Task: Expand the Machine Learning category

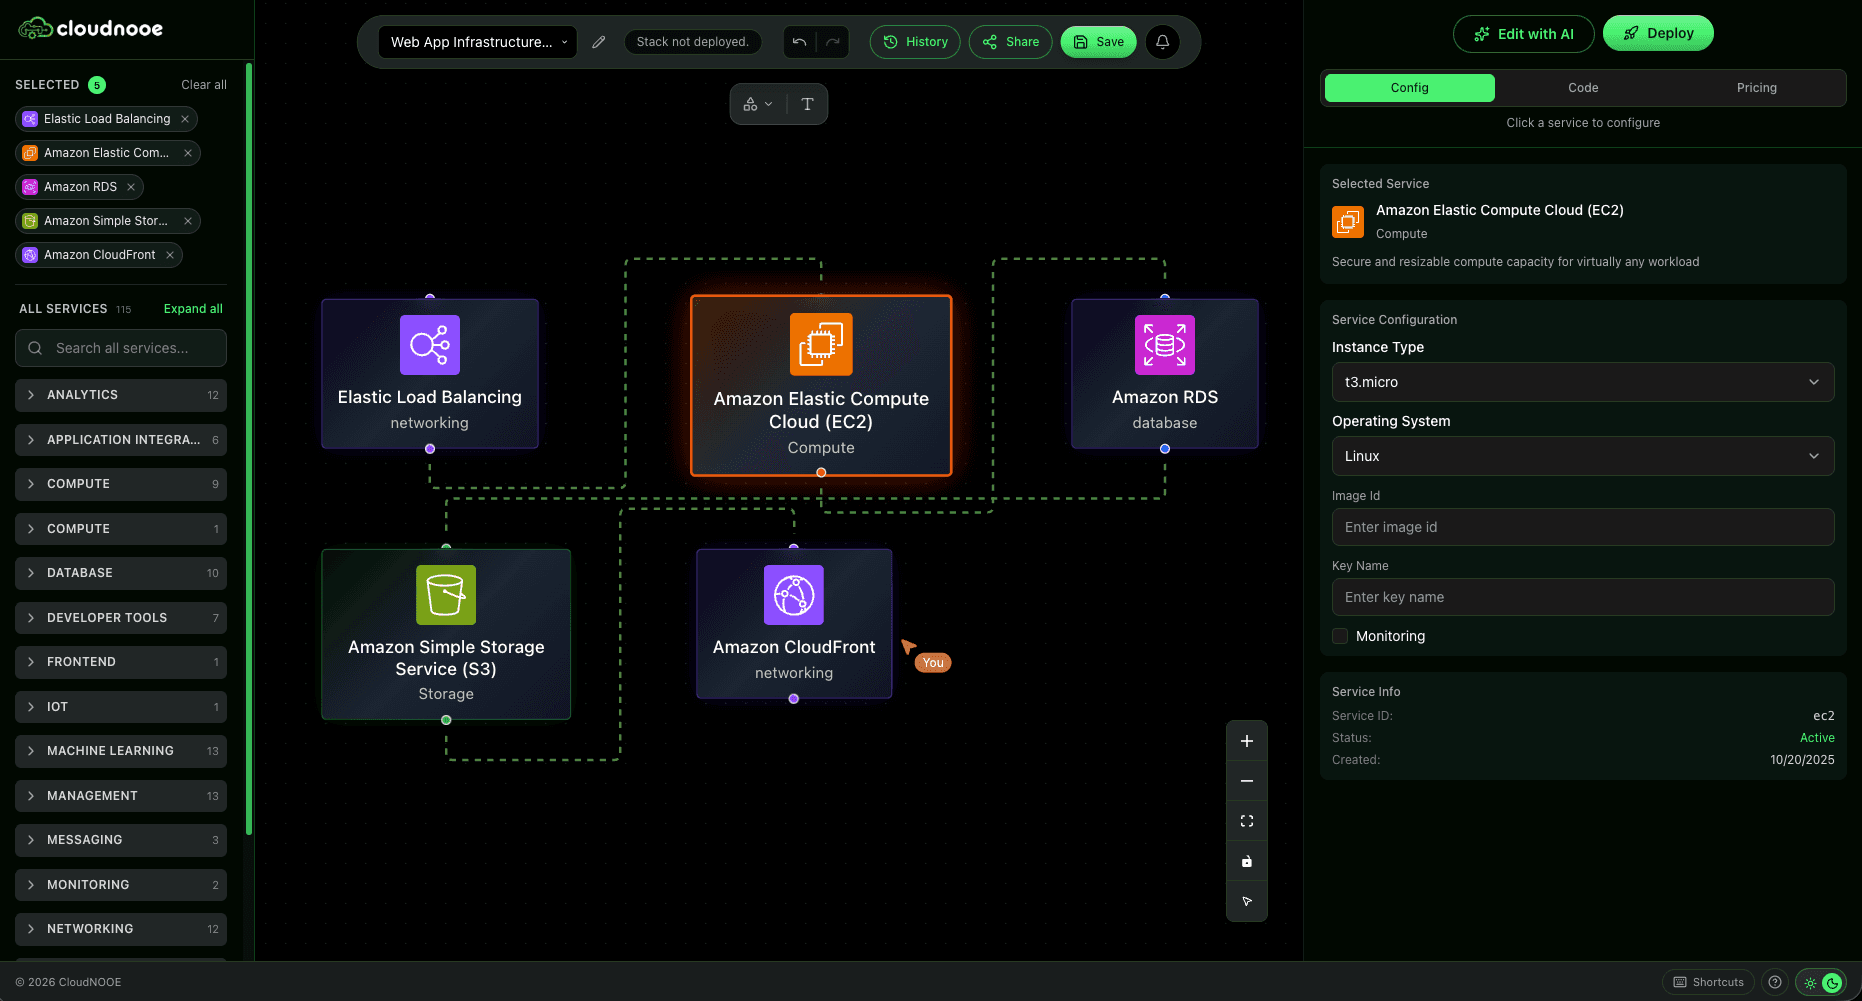Action: pos(121,751)
